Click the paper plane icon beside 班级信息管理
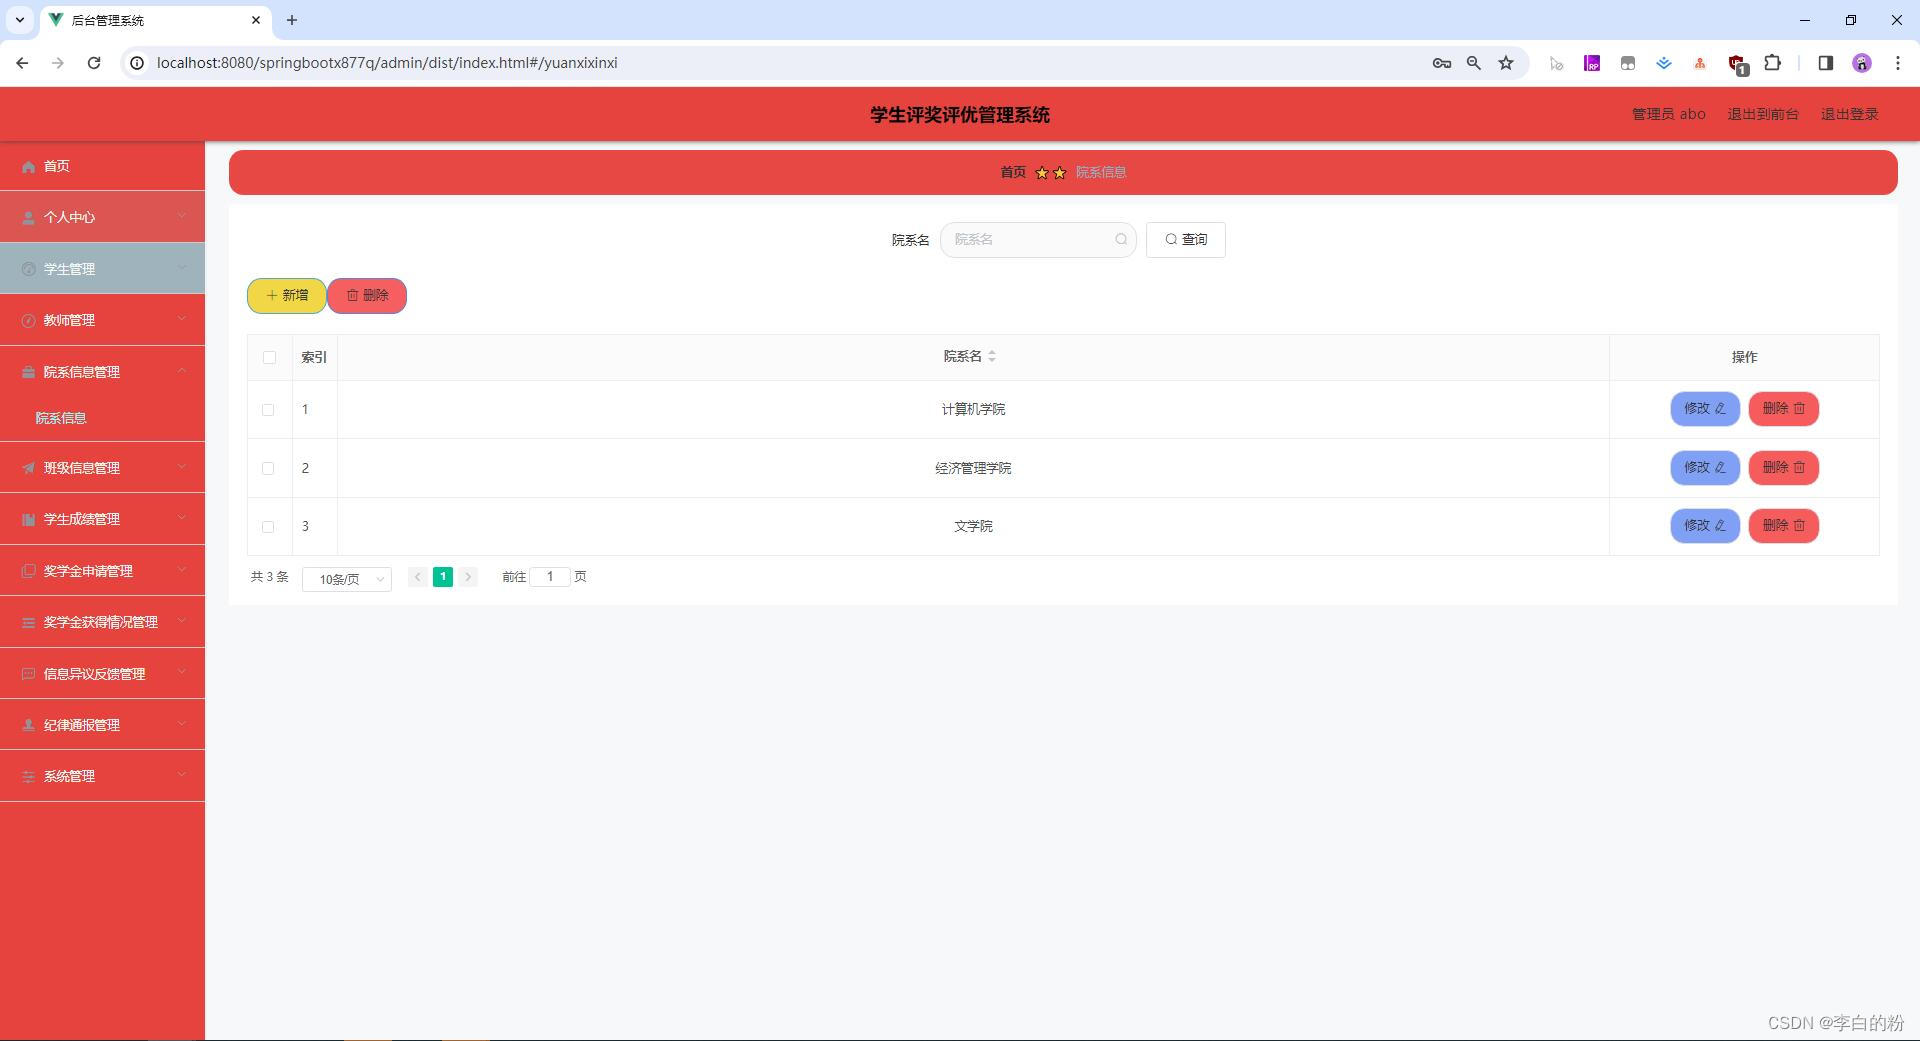 click(28, 468)
